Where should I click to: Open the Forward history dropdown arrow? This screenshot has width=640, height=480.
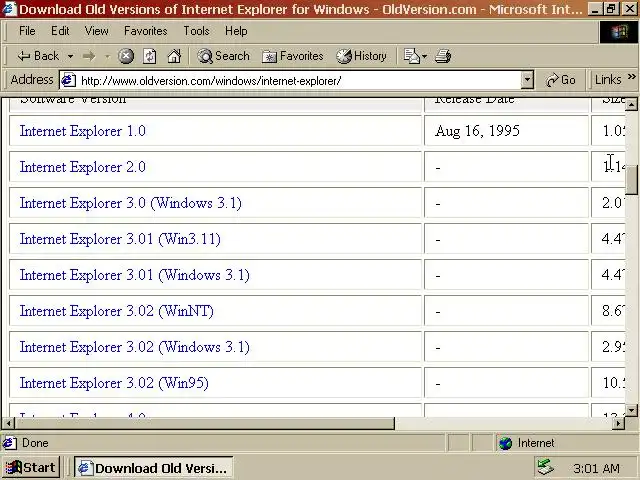(107, 56)
